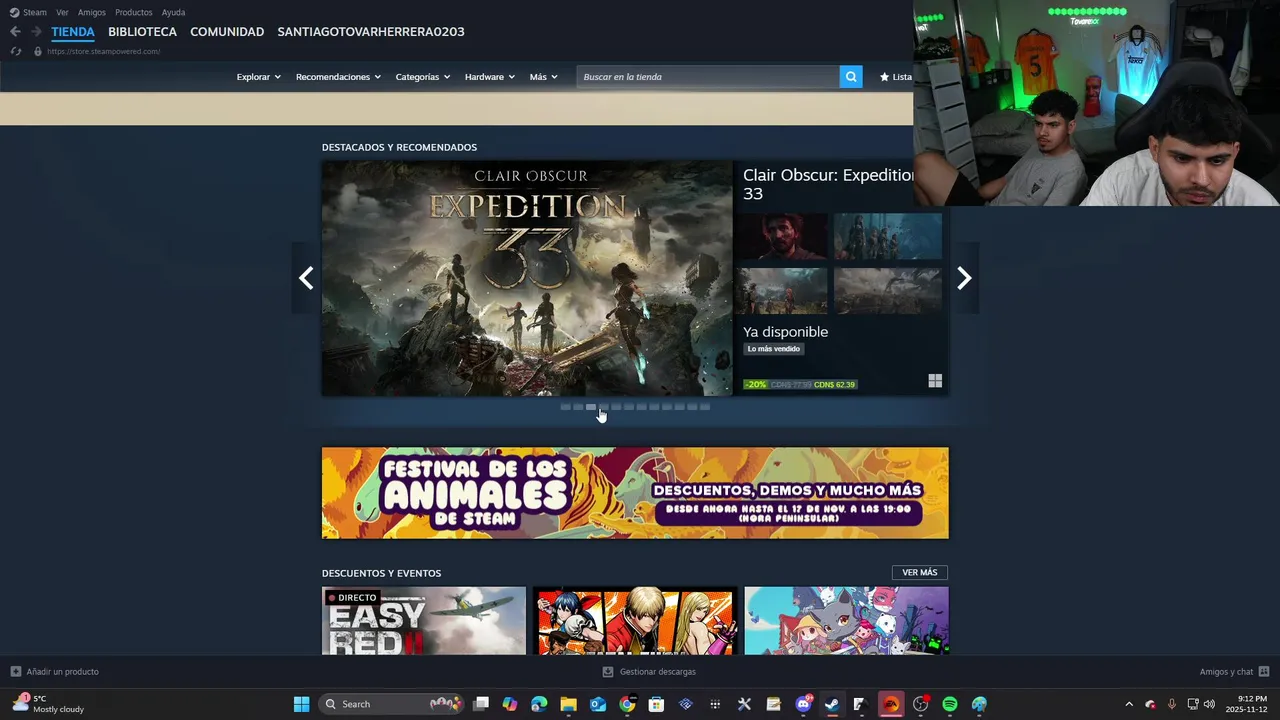
Task: Open the Productos menu
Action: pyautogui.click(x=134, y=12)
